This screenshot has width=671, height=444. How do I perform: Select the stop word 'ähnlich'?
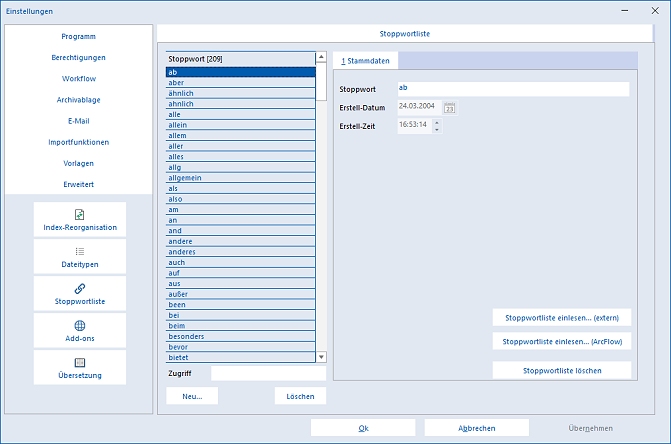241,93
